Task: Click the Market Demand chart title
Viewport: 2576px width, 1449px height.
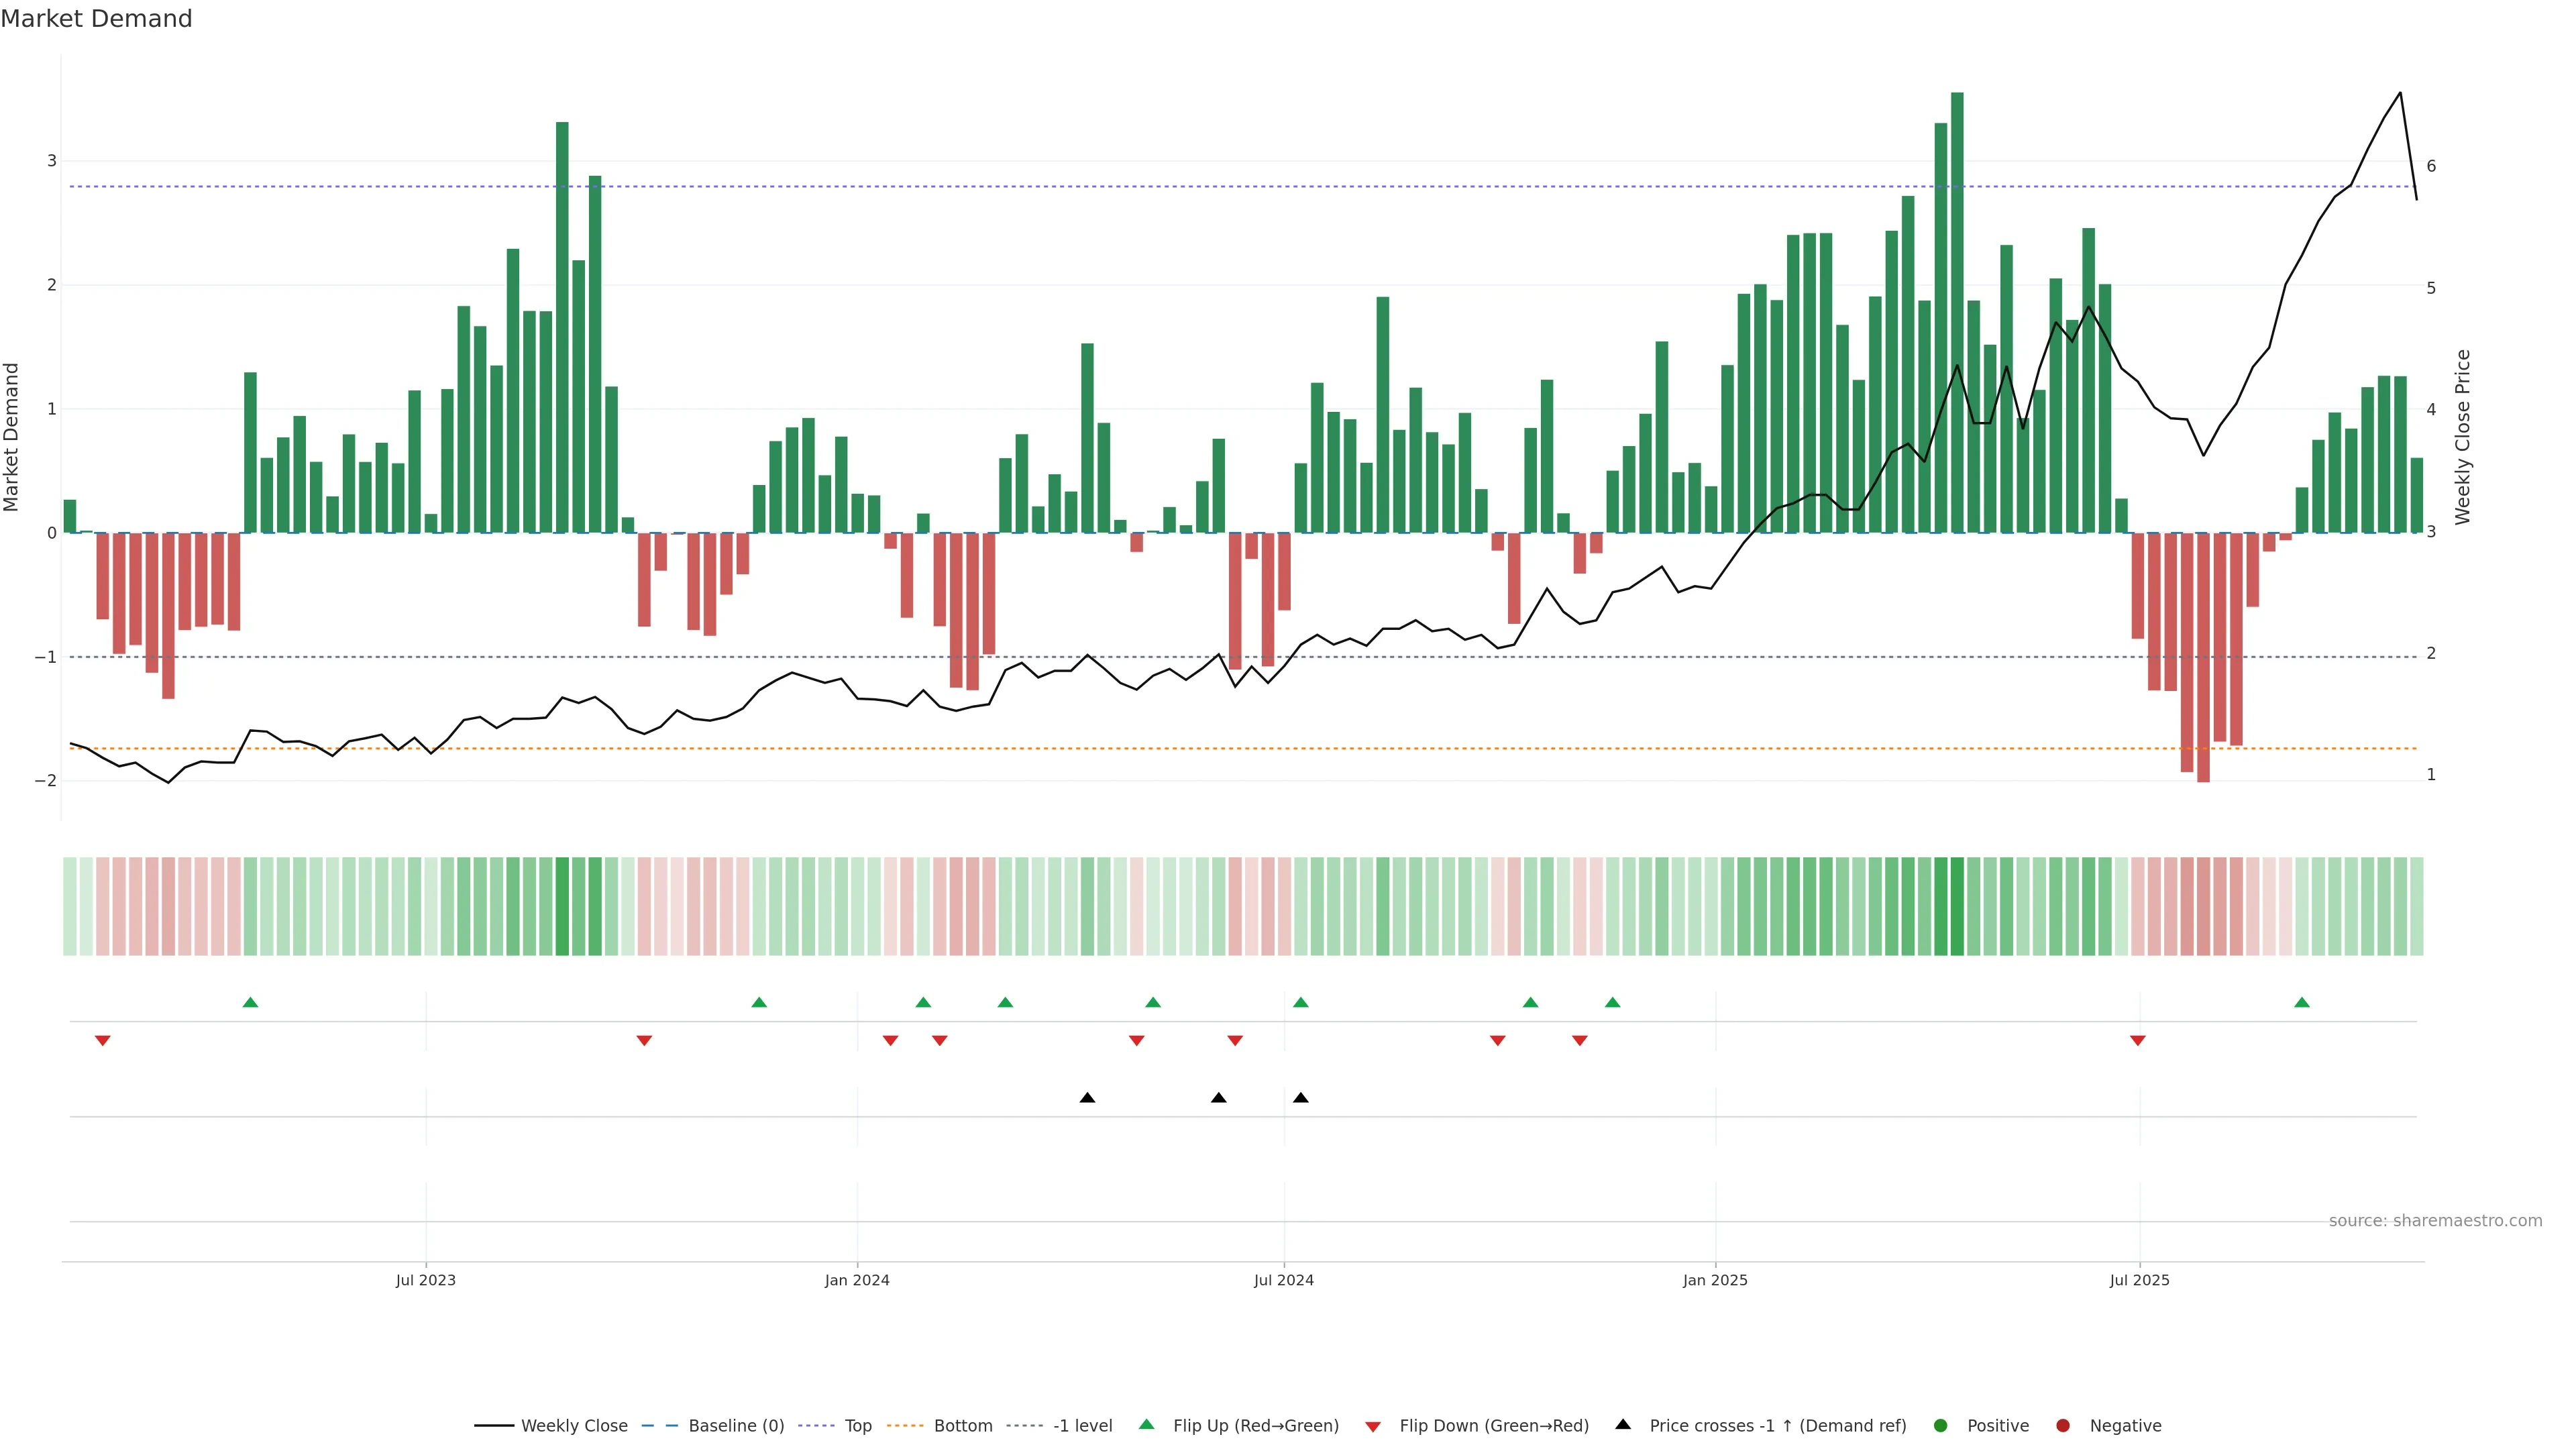Action: (96, 19)
